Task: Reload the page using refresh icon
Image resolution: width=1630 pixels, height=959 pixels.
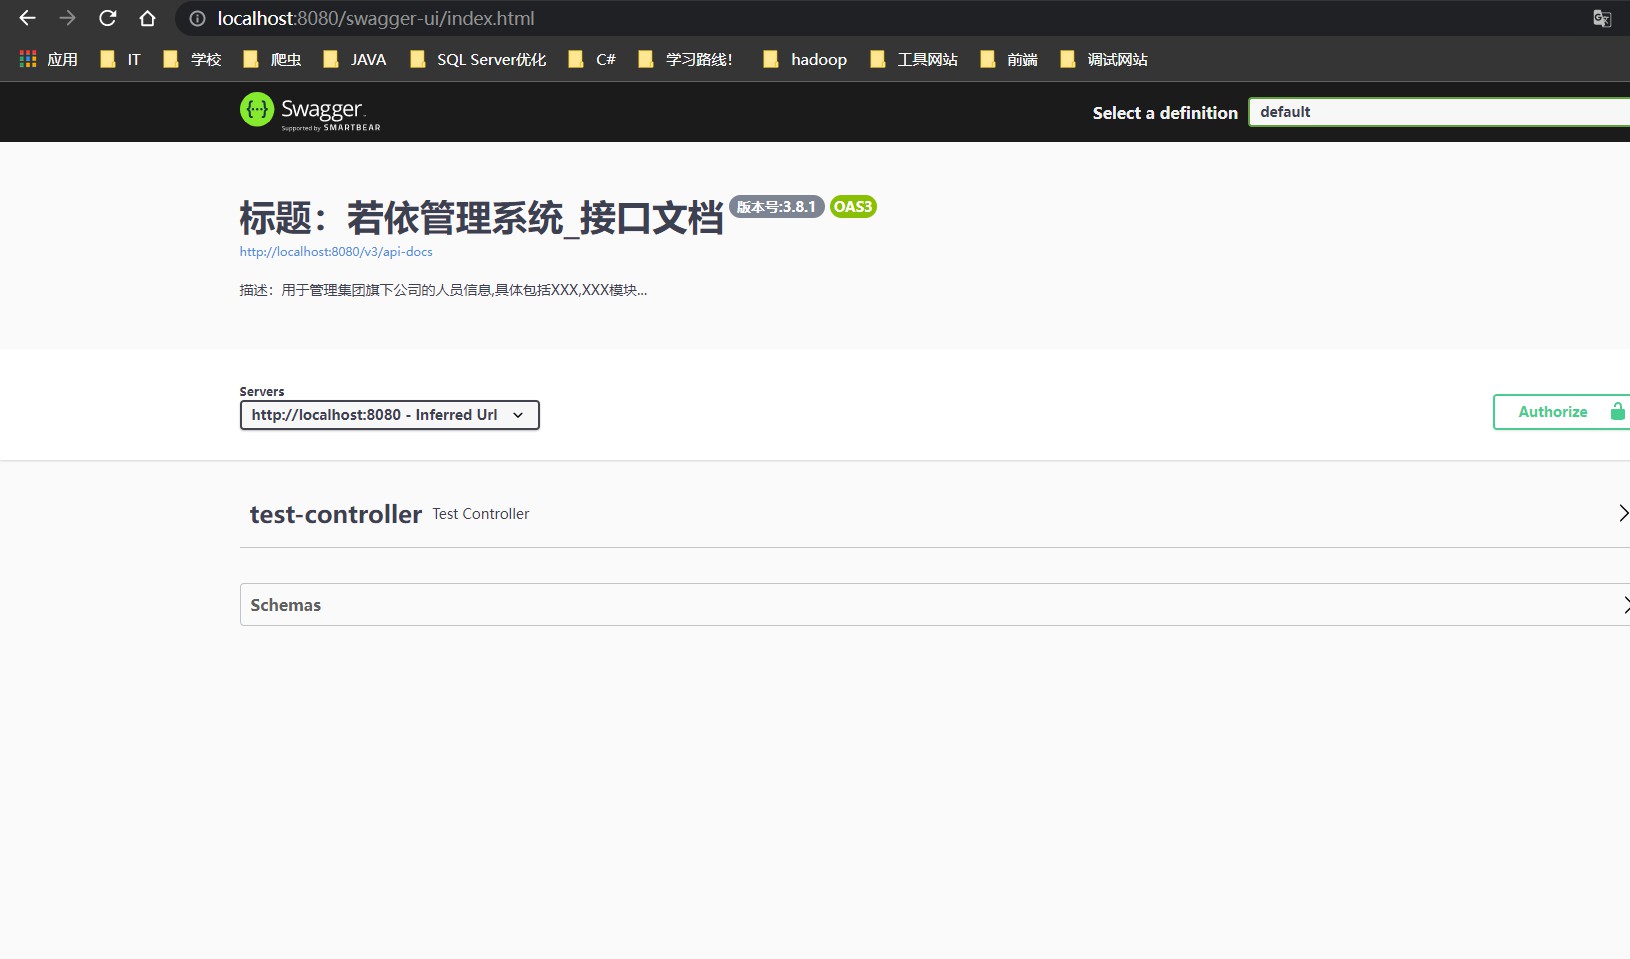Action: pyautogui.click(x=107, y=18)
